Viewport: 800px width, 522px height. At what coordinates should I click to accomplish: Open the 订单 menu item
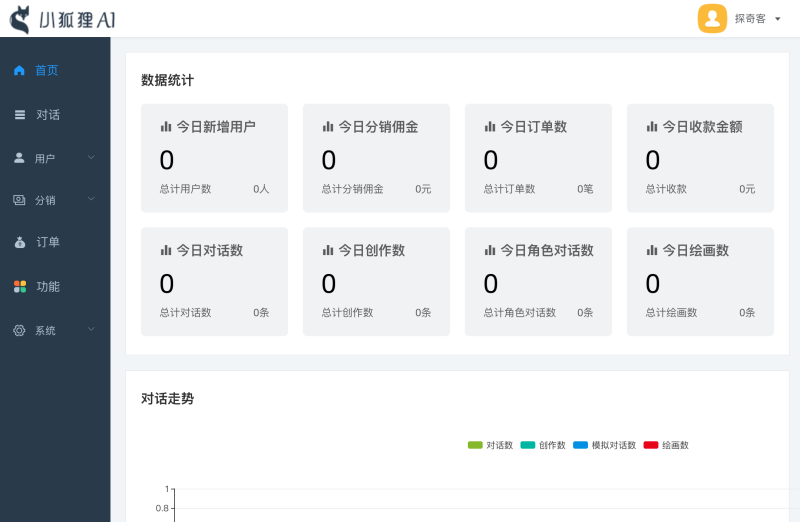55,242
